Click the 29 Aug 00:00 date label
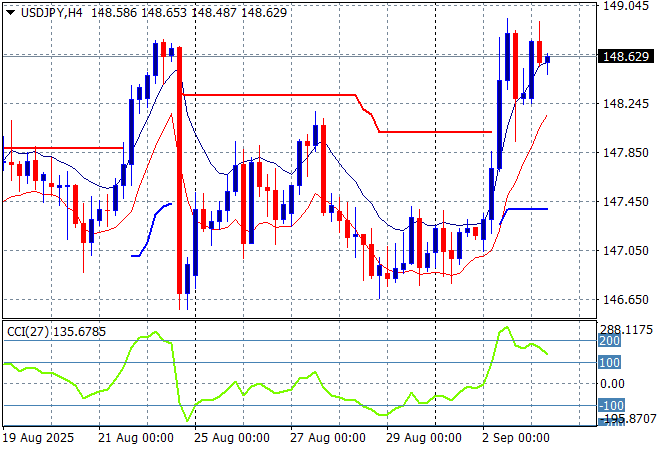 click(x=426, y=438)
